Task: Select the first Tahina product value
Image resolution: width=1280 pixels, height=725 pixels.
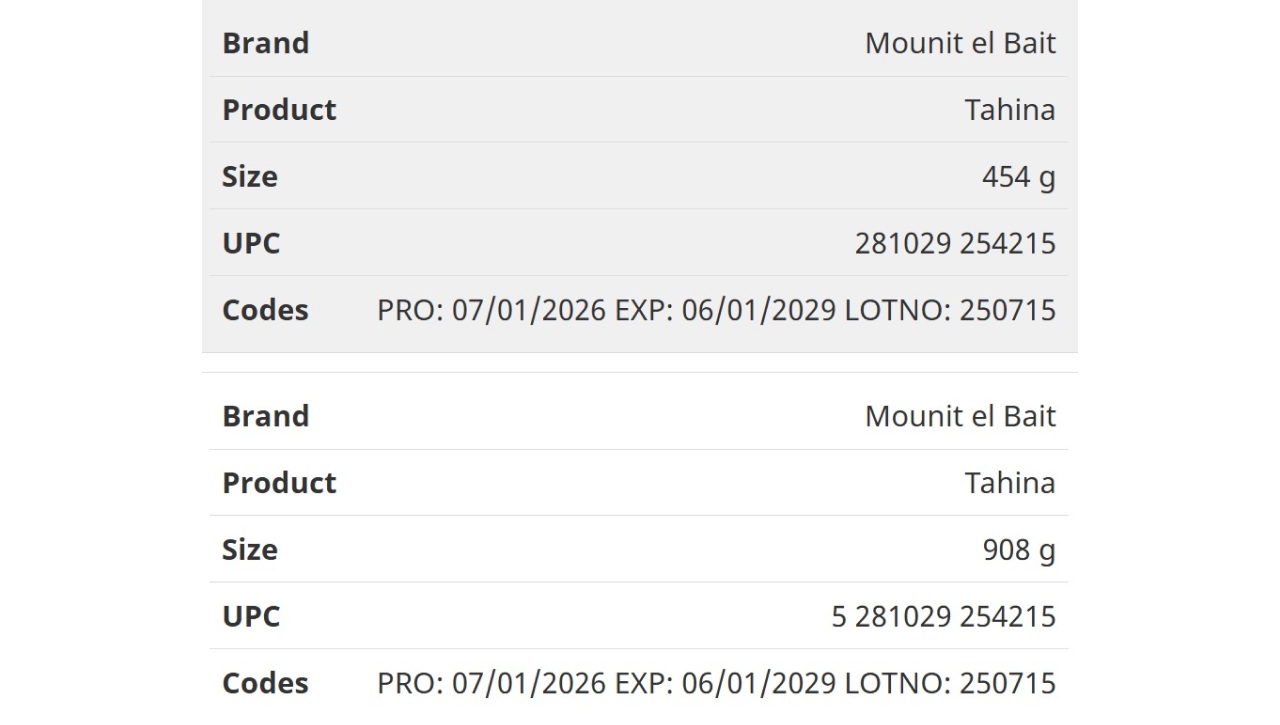Action: click(x=1010, y=109)
